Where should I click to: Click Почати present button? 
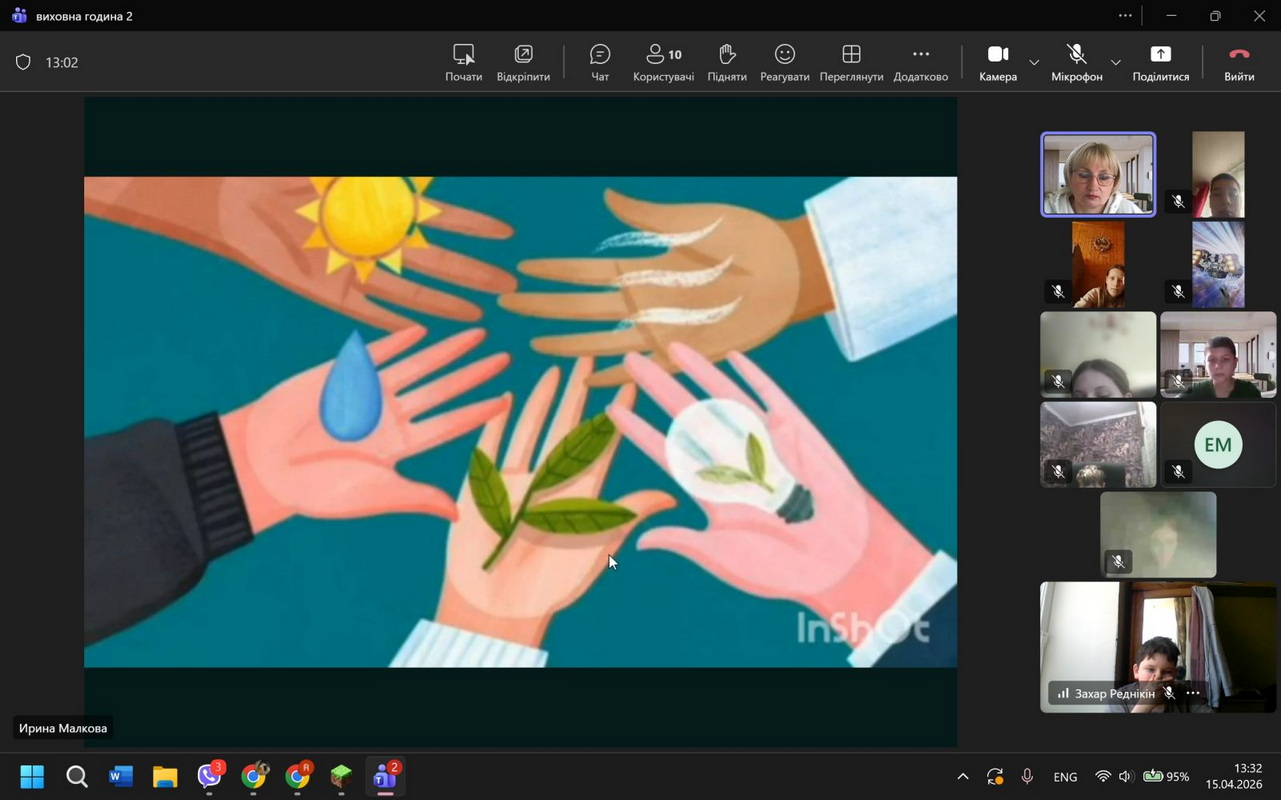[x=463, y=62]
